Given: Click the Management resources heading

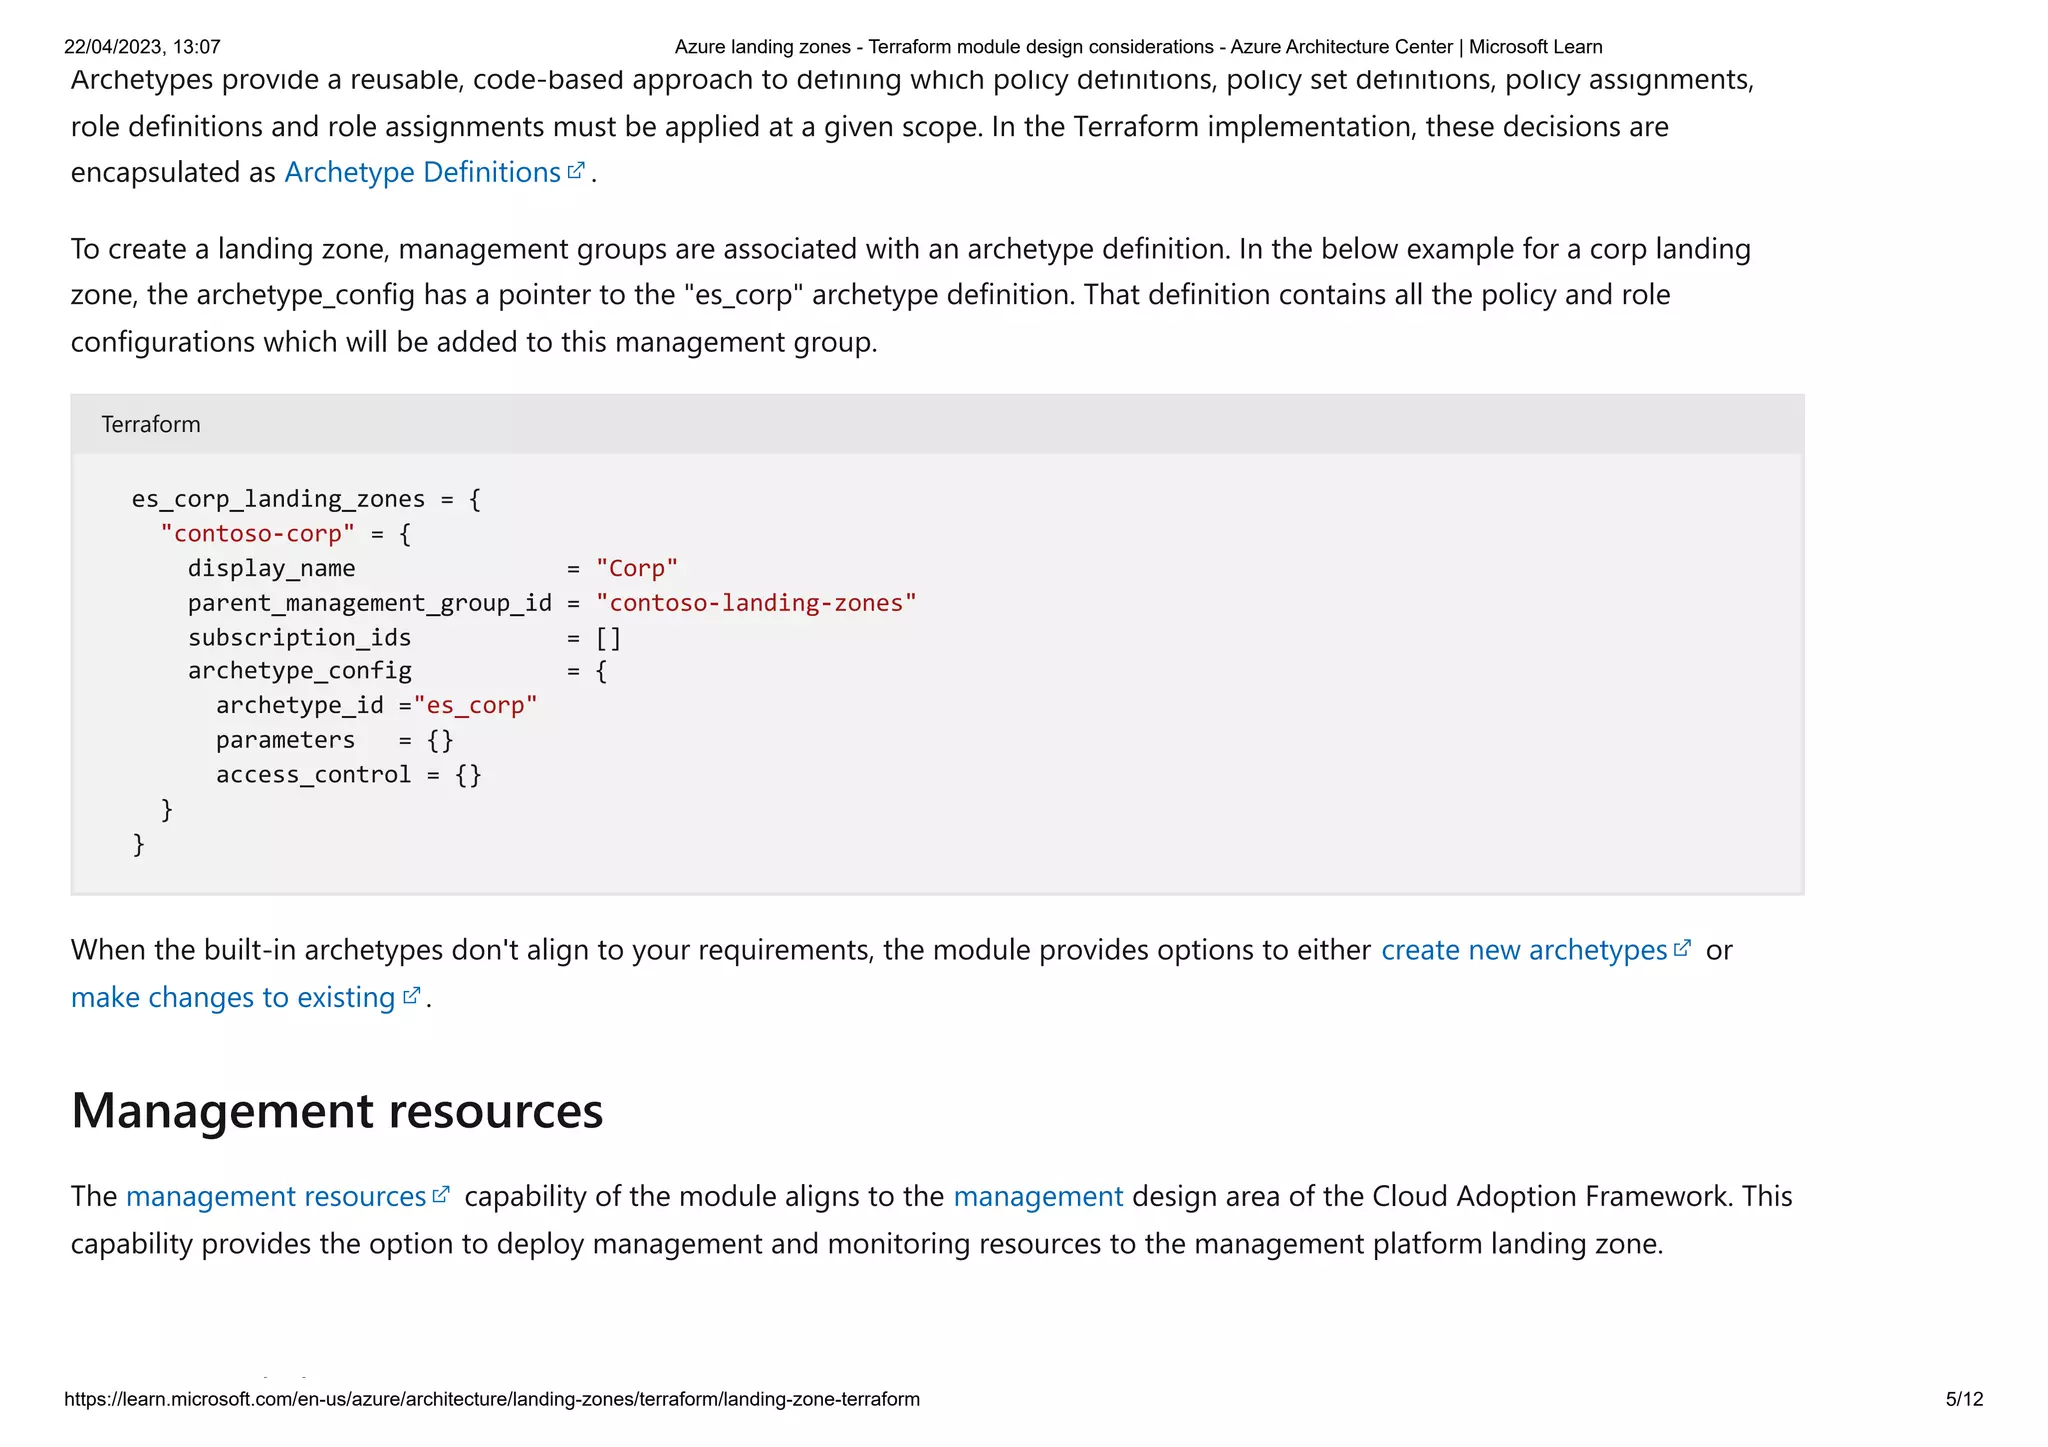Looking at the screenshot, I should pyautogui.click(x=337, y=1111).
